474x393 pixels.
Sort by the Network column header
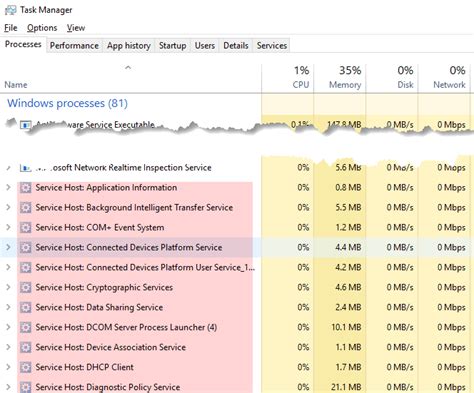click(x=444, y=78)
